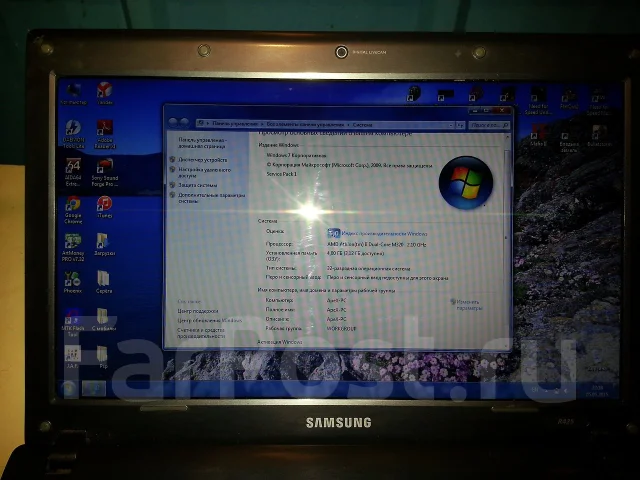
Task: Open the Серёга desktop folder
Action: click(104, 282)
